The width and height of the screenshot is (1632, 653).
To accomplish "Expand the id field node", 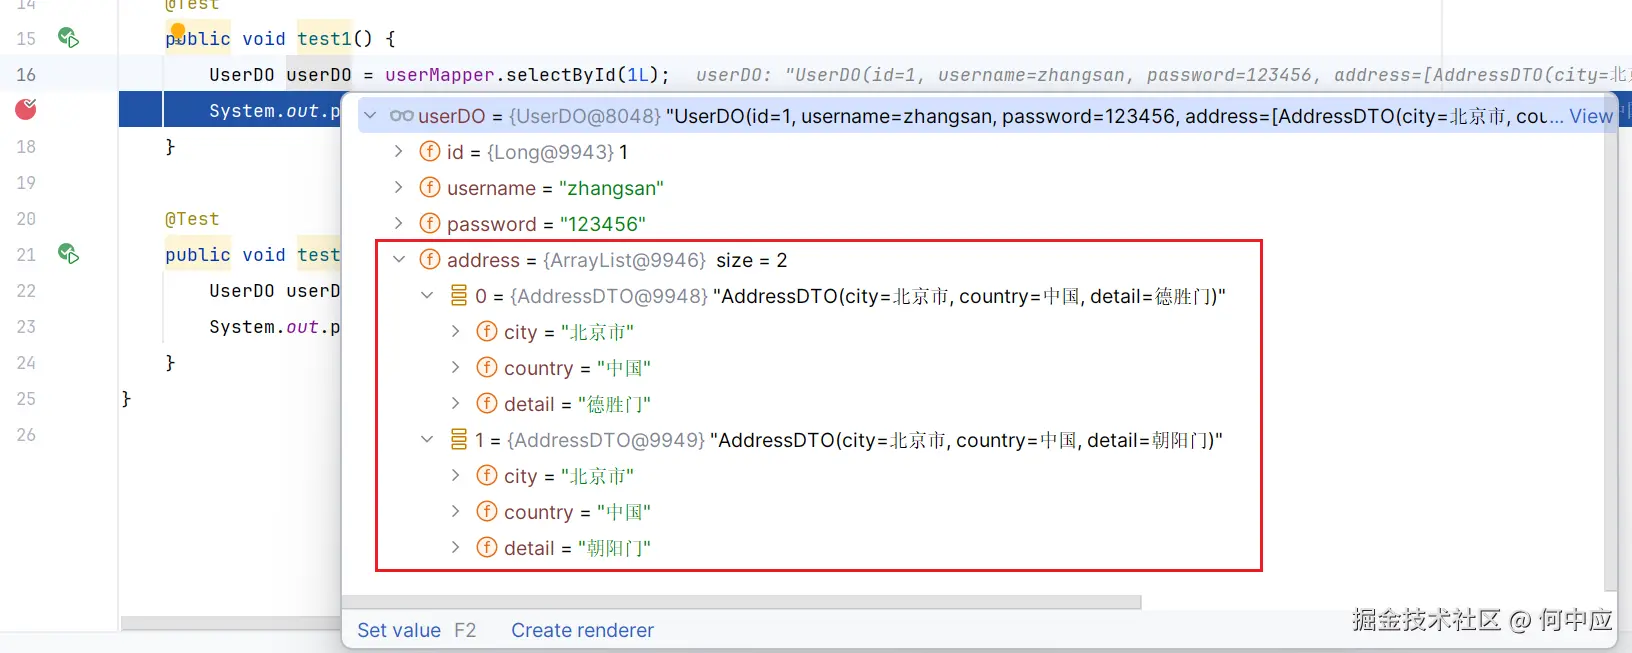I will click(x=398, y=152).
